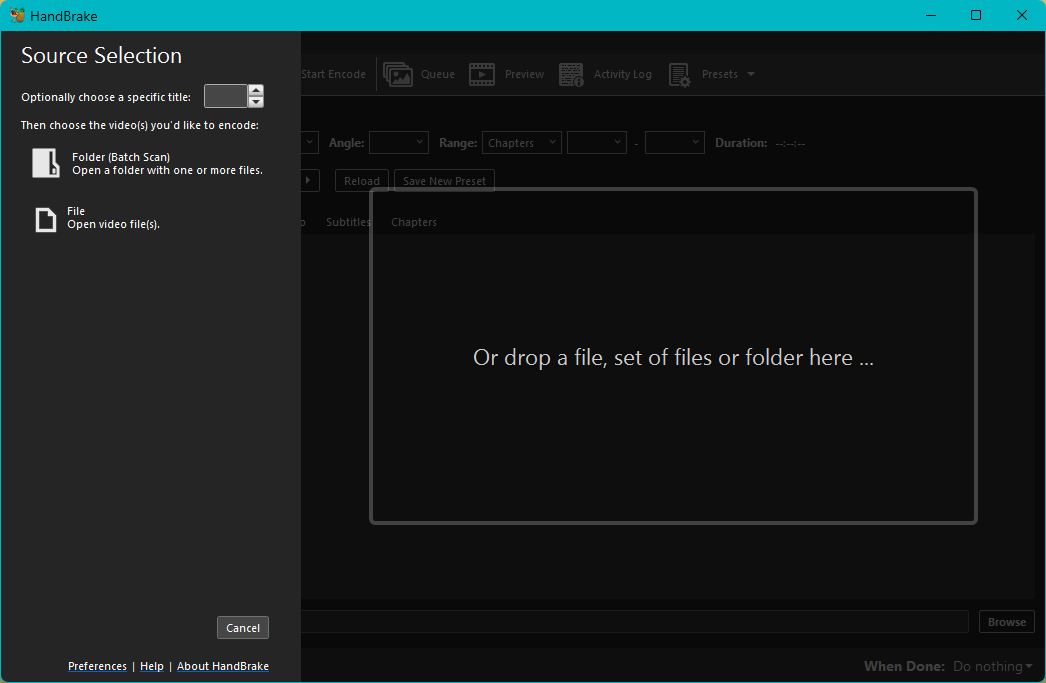Switch to the Subtitles tab

(x=348, y=222)
